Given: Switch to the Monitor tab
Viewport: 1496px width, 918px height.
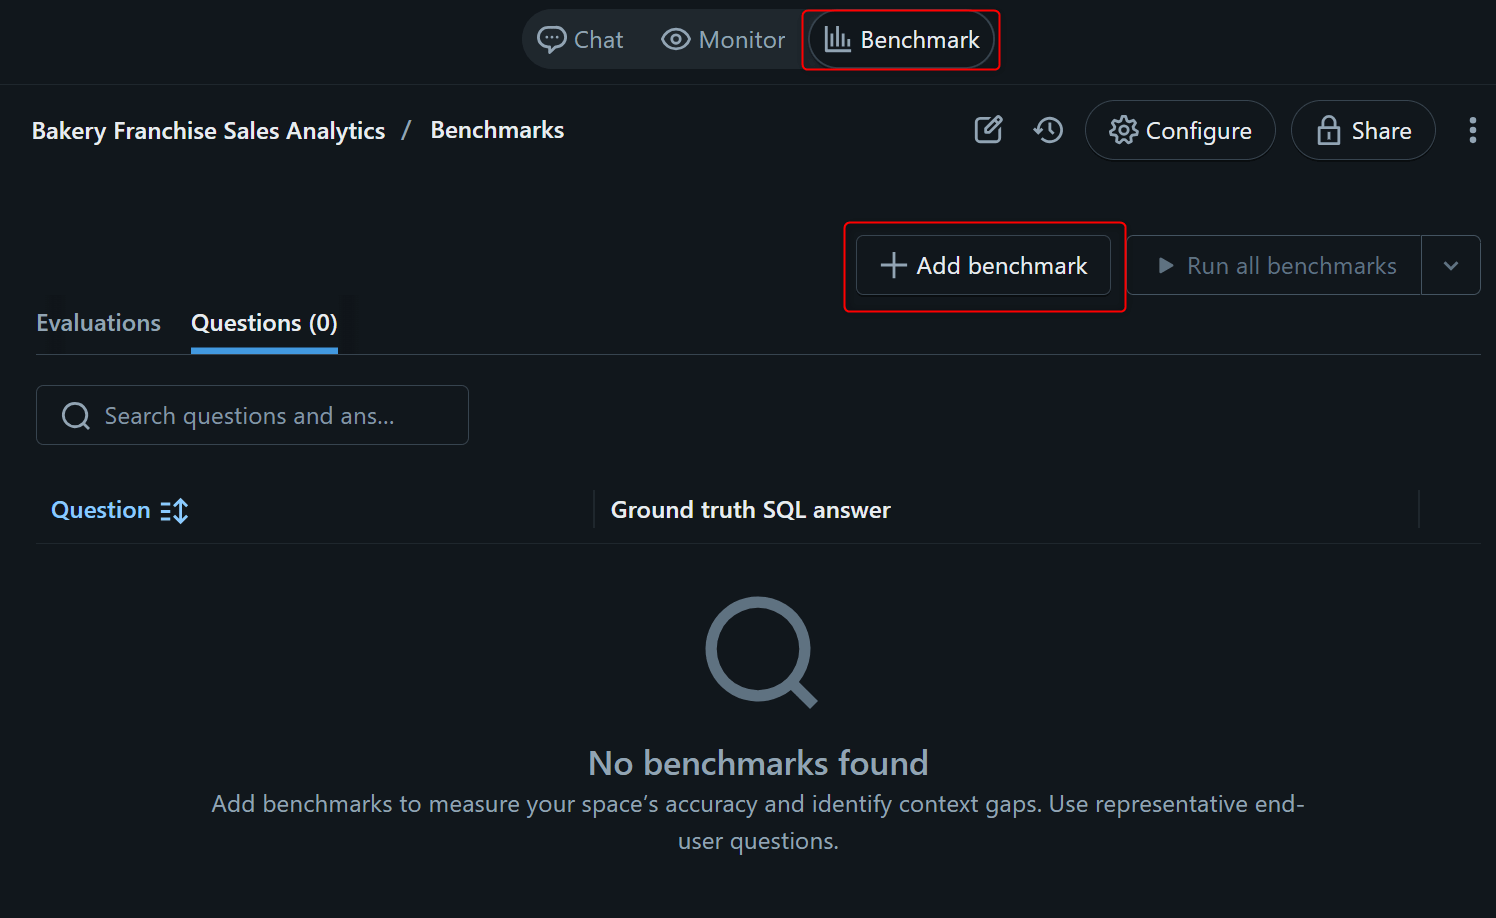Looking at the screenshot, I should tap(723, 40).
